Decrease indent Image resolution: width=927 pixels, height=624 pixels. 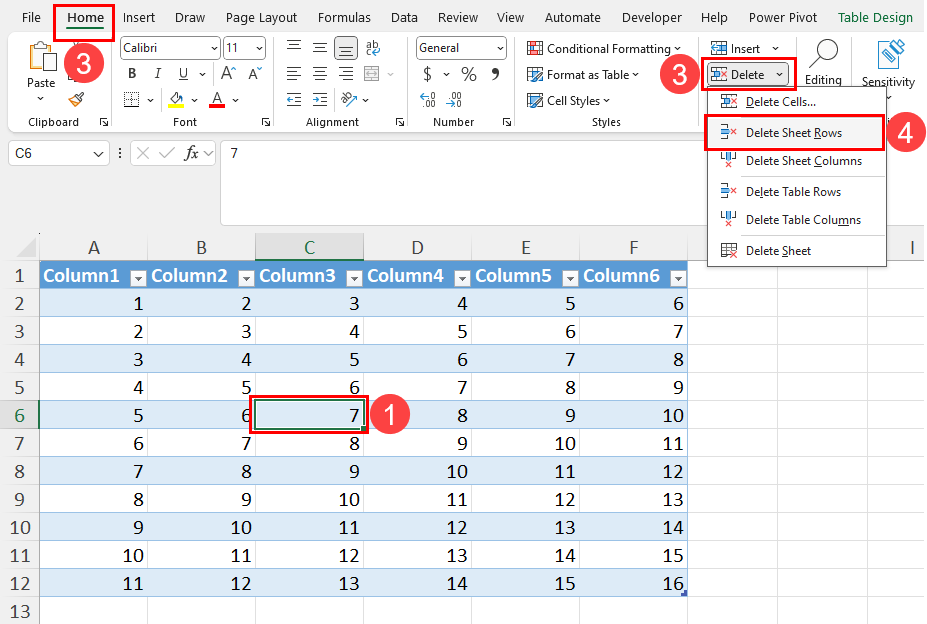[294, 99]
